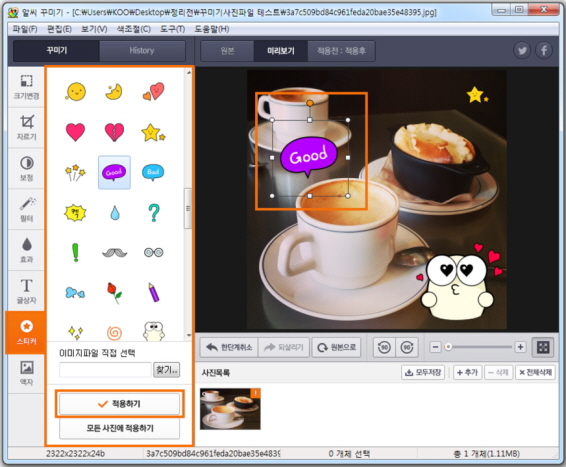Click the orange rotation handle on Good sticker
This screenshot has width=566, height=467.
310,104
